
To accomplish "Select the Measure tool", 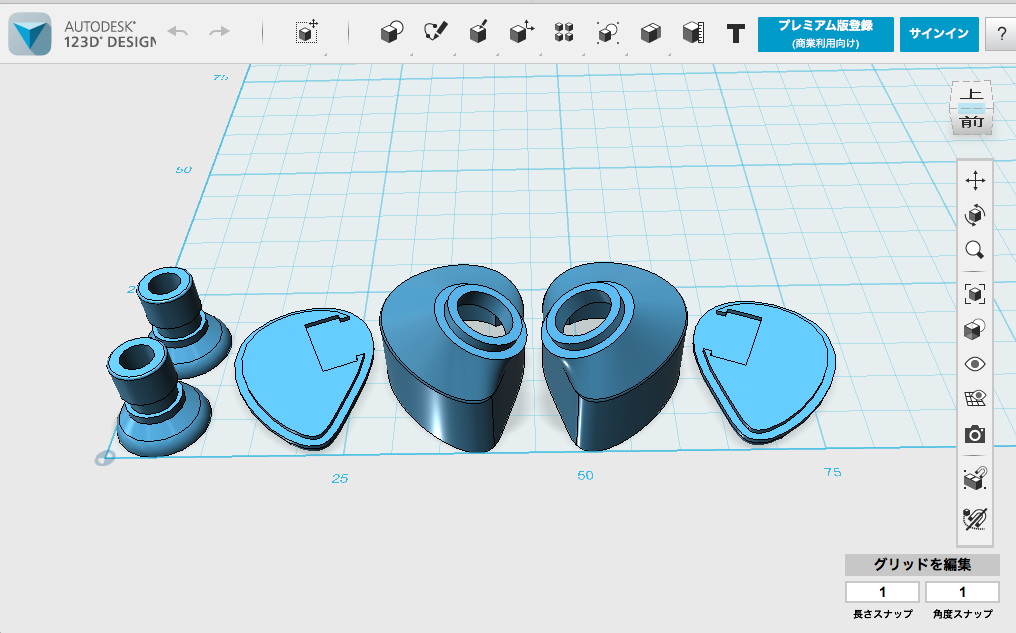I will (693, 32).
